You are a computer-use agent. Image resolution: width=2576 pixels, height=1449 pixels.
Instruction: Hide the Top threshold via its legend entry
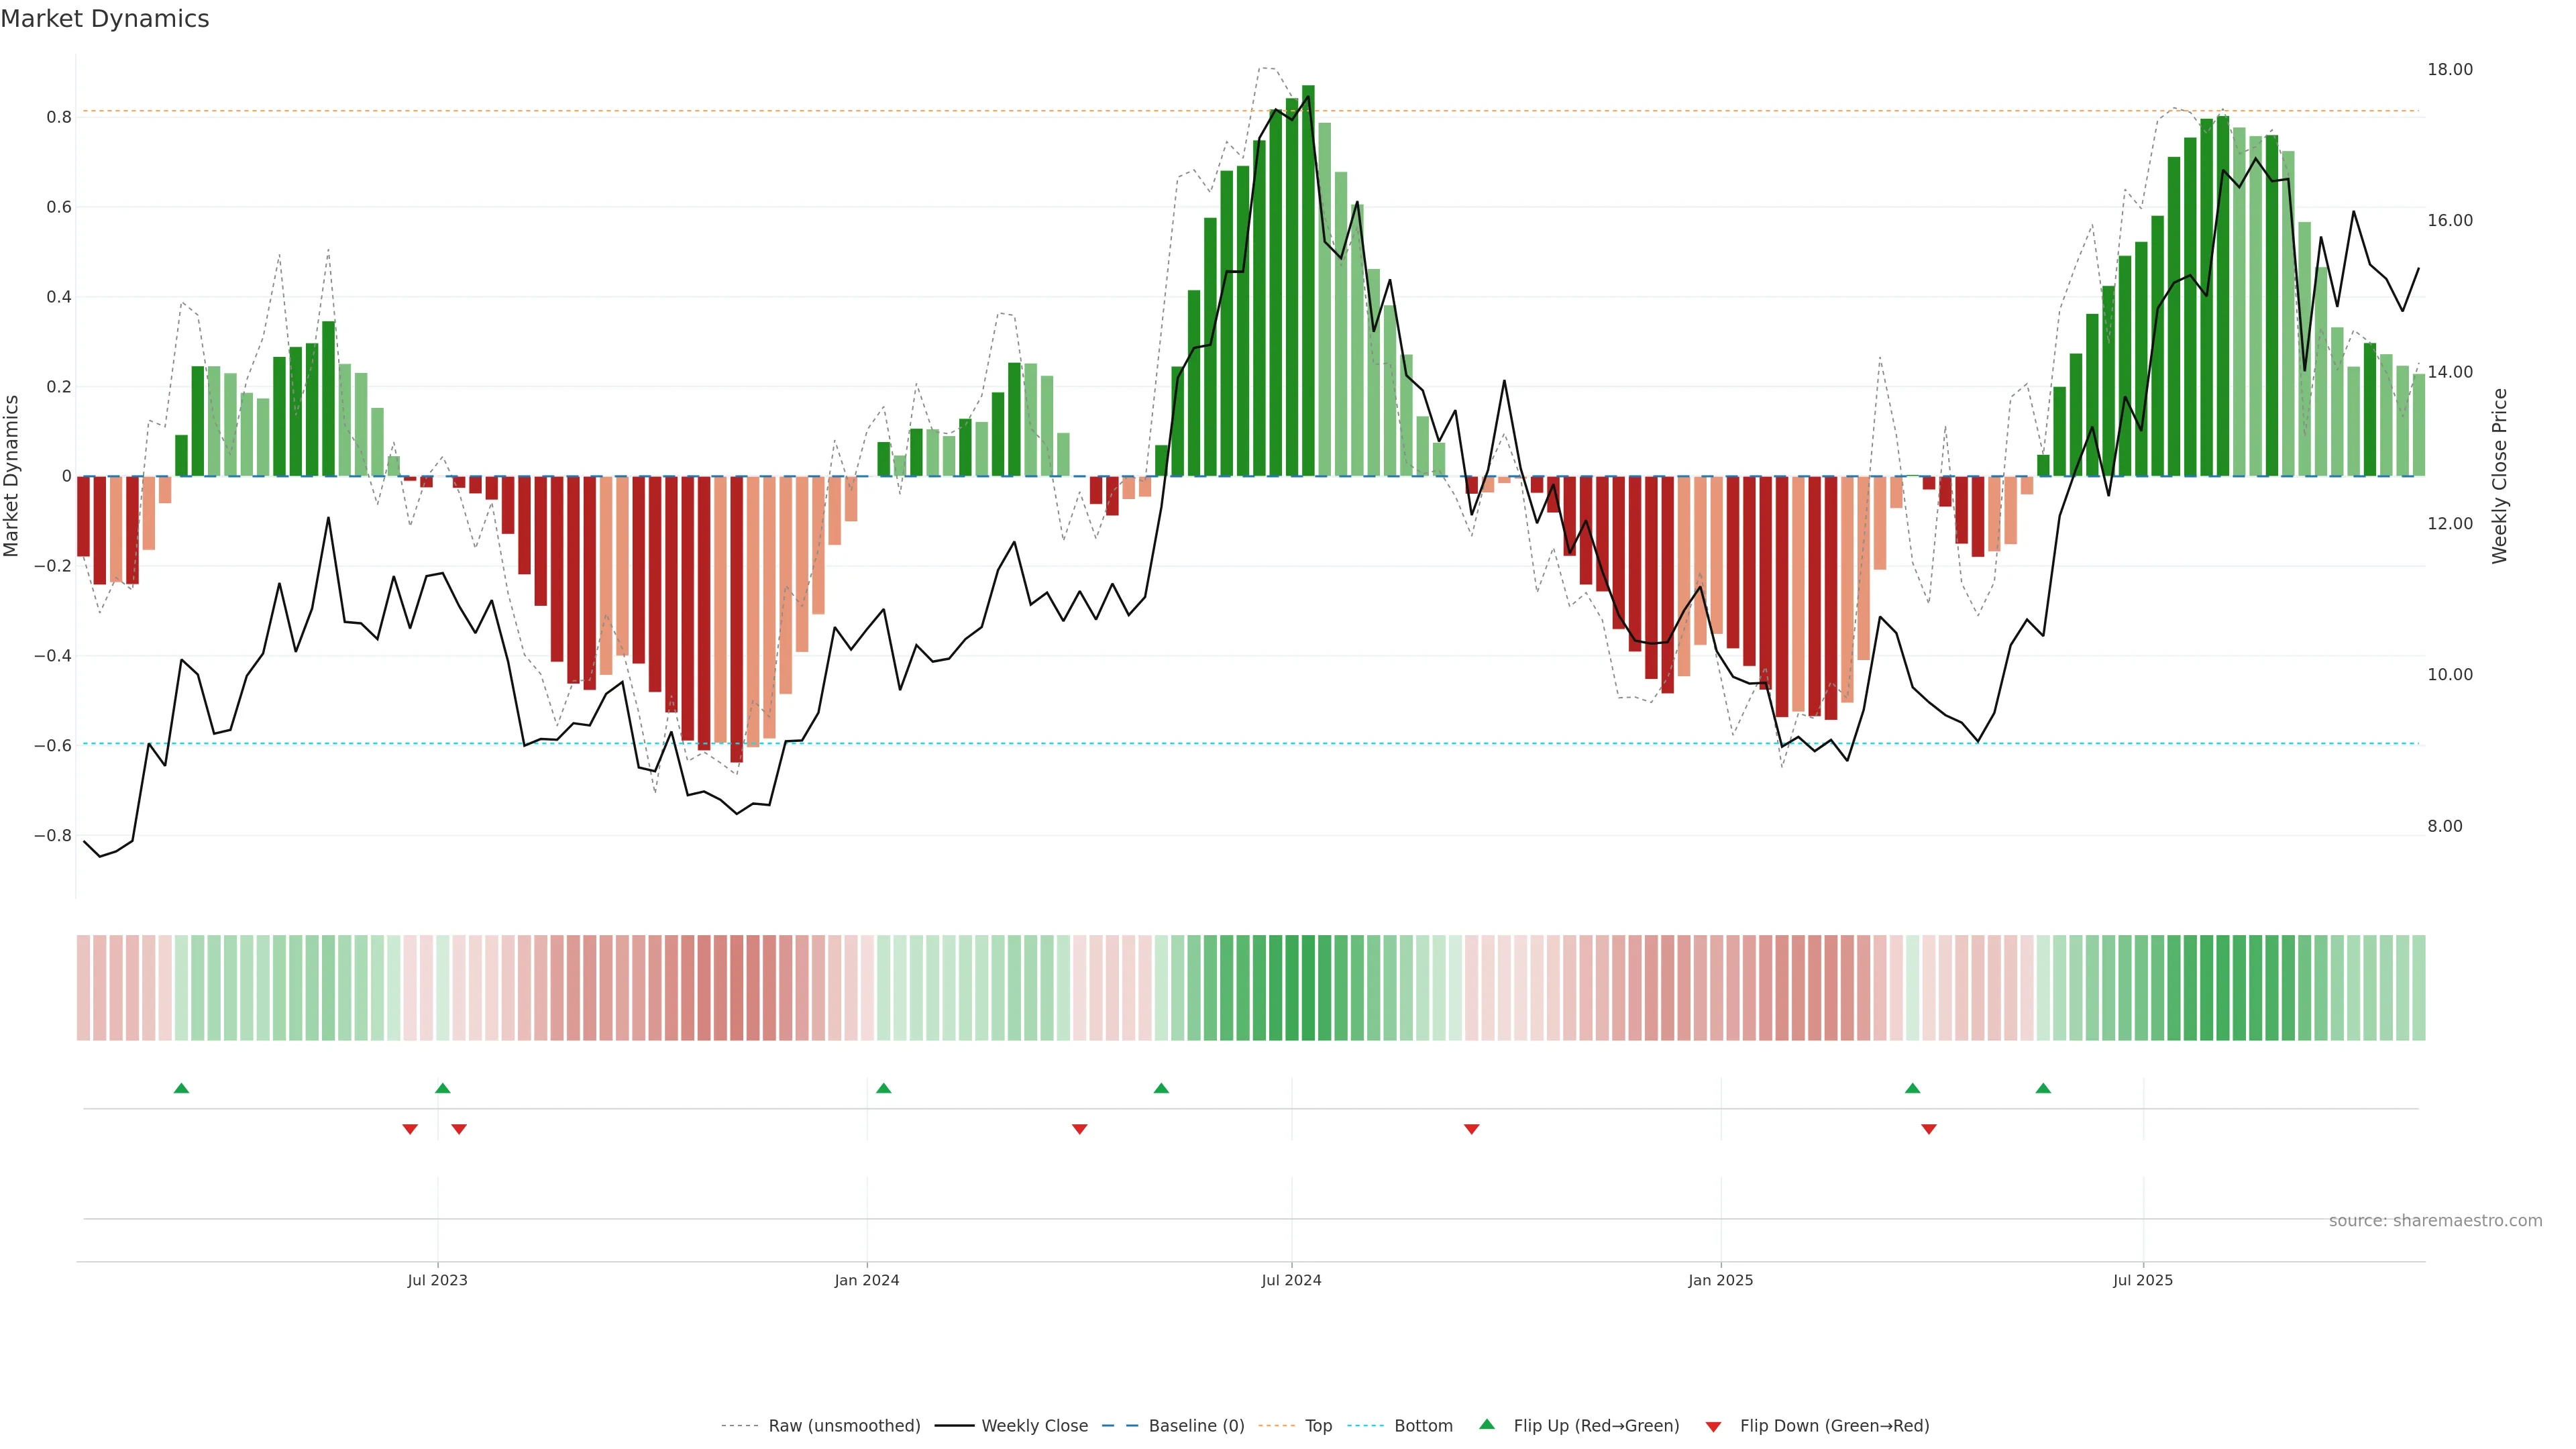1318,1425
